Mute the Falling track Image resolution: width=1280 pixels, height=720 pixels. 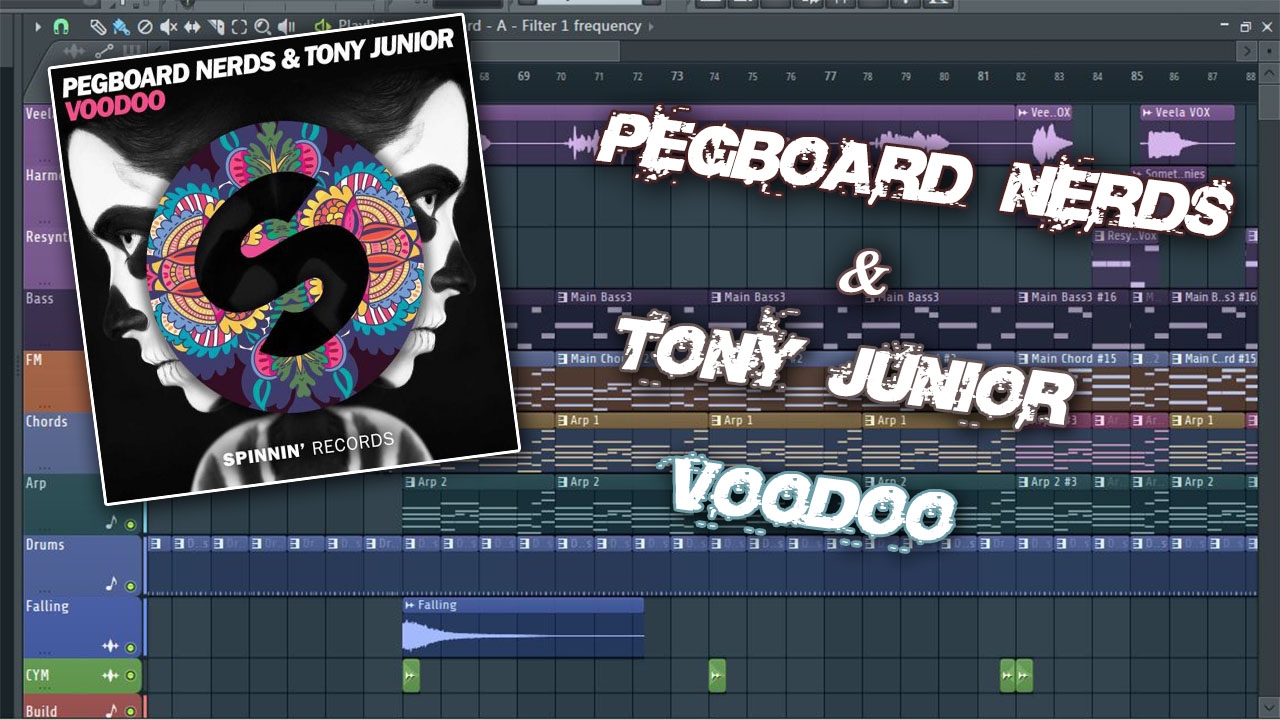(x=130, y=647)
